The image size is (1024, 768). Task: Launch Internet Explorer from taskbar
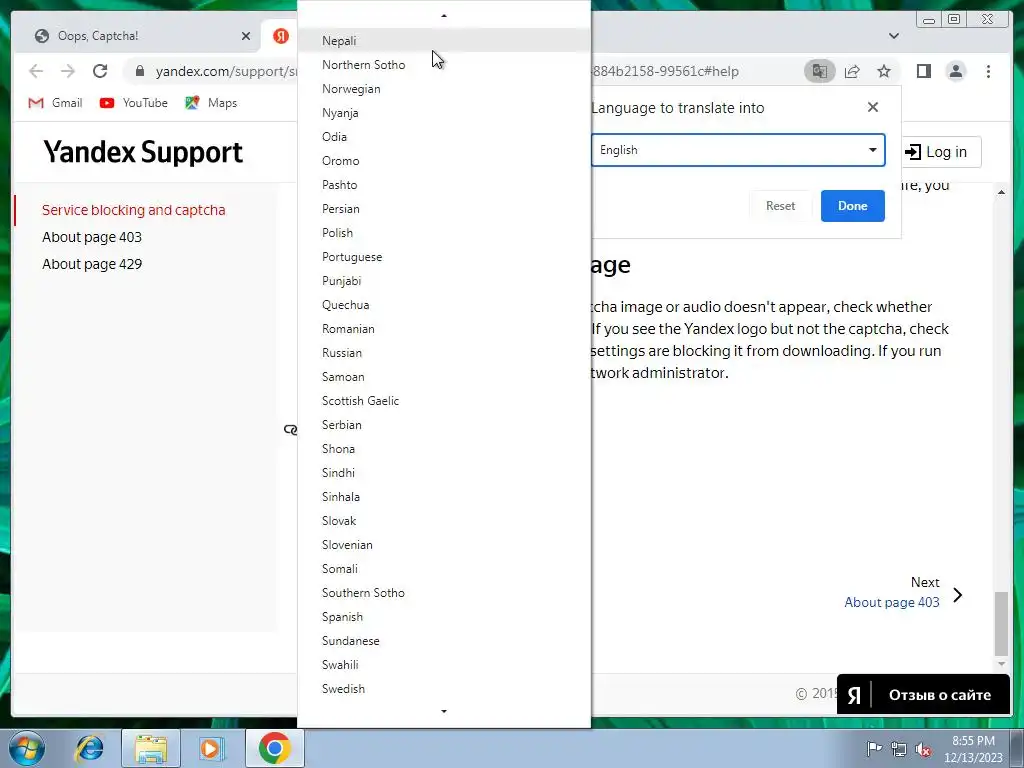89,748
